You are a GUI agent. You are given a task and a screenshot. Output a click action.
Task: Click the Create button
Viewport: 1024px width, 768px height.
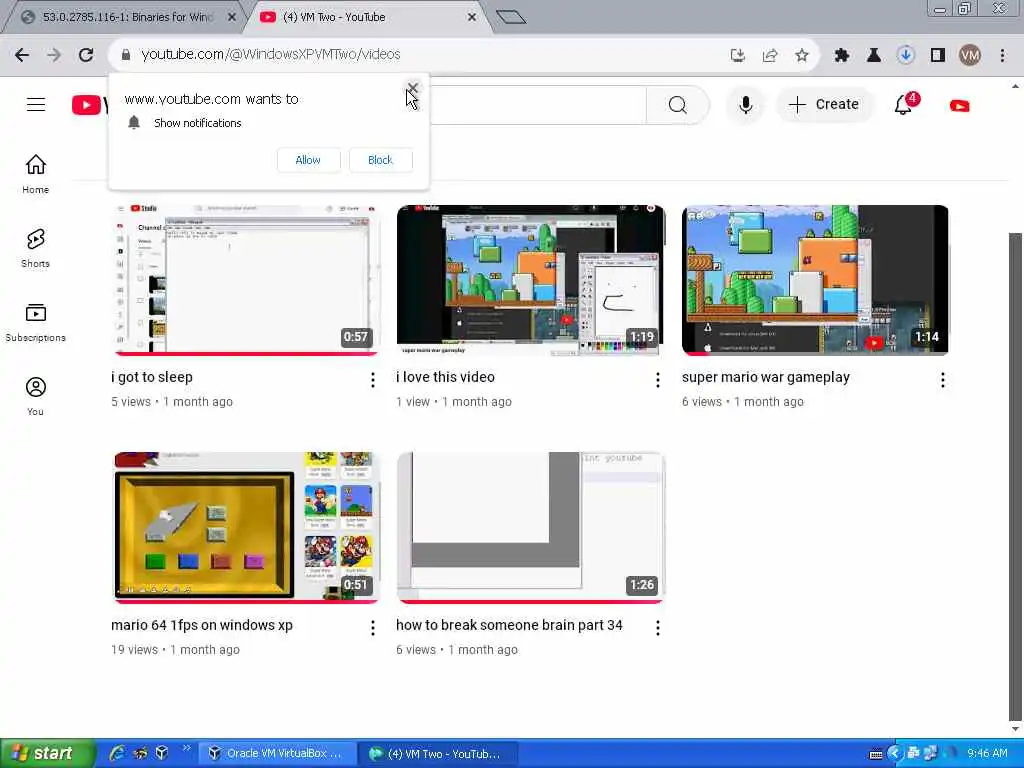(x=824, y=104)
